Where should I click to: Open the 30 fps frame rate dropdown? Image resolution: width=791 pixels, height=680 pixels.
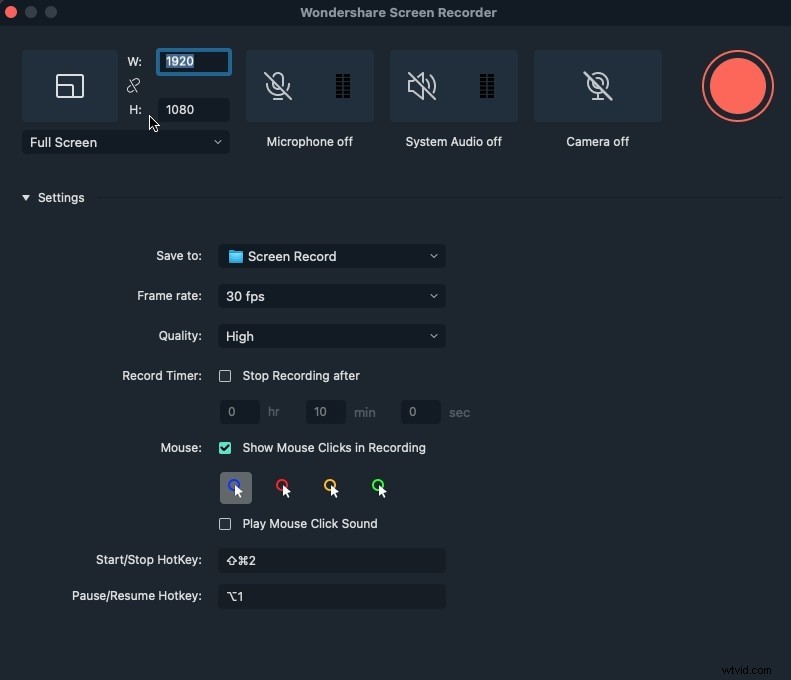tap(332, 296)
